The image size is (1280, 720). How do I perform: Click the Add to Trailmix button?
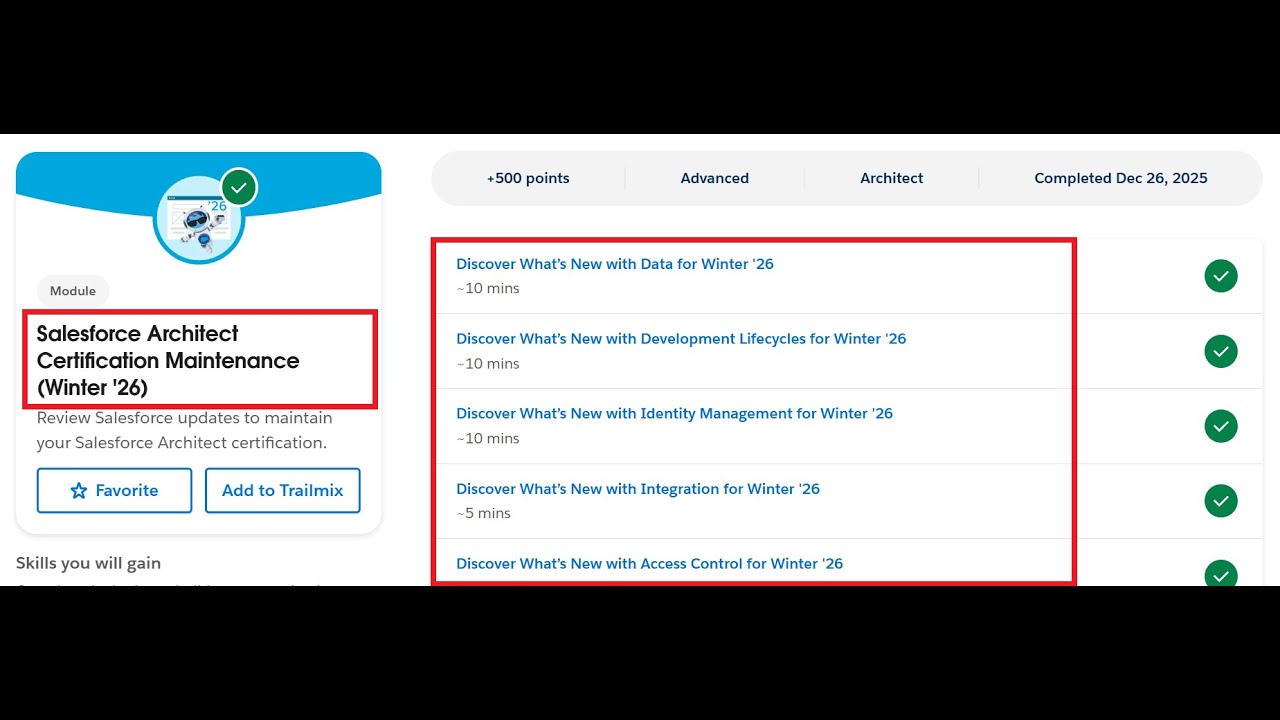(283, 491)
